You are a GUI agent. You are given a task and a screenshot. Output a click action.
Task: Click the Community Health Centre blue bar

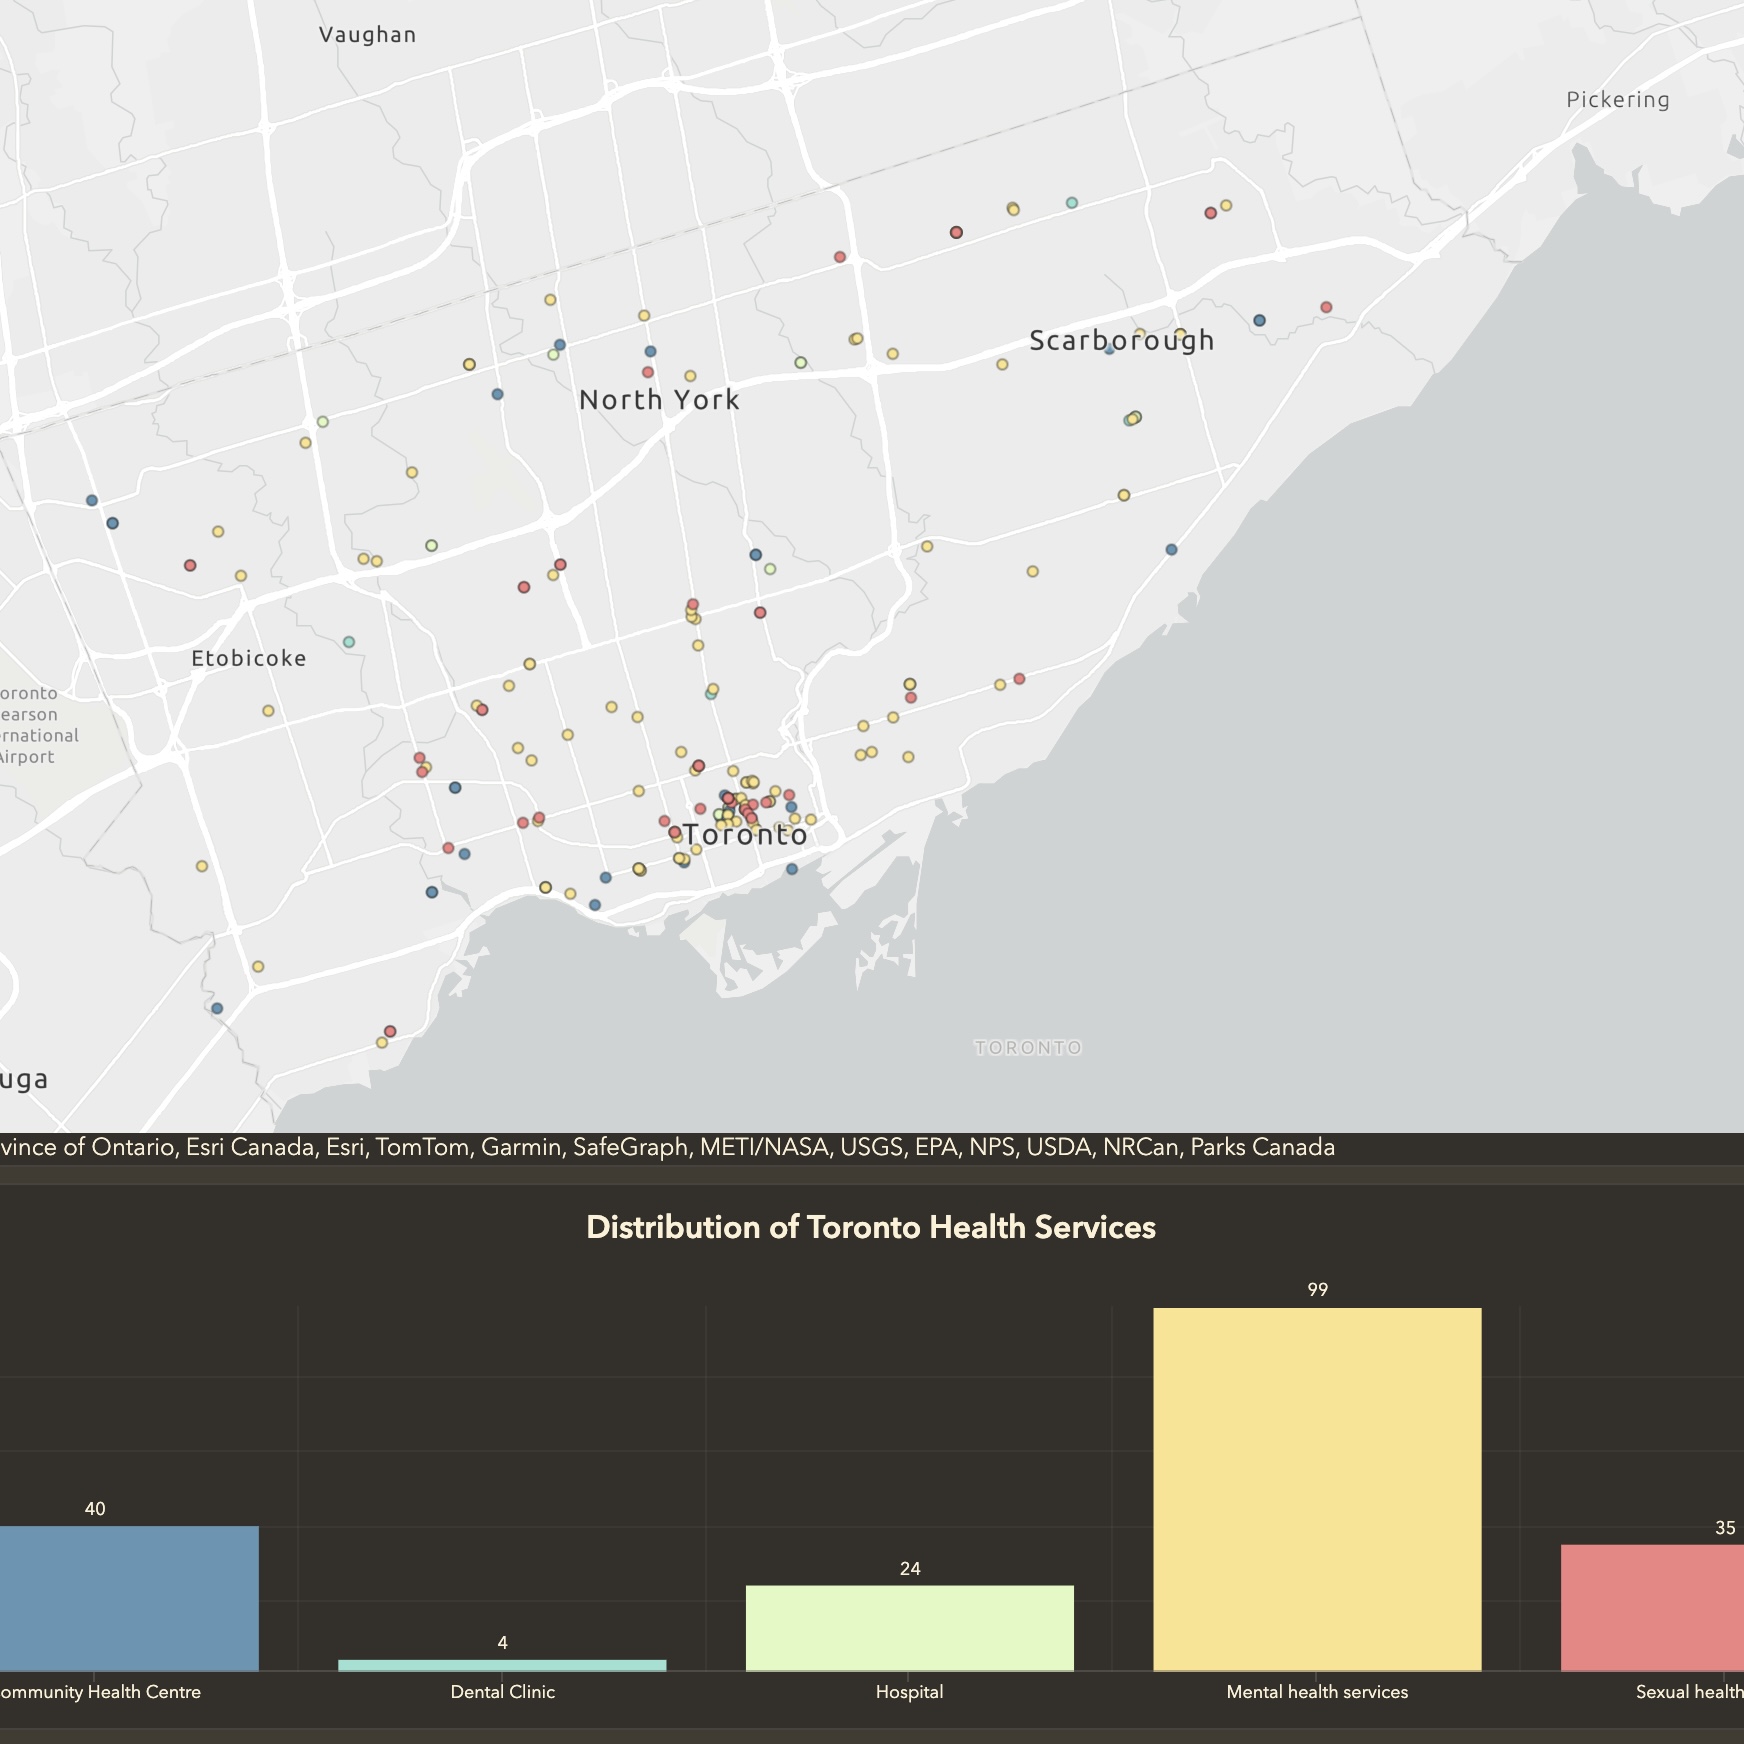coord(129,1598)
